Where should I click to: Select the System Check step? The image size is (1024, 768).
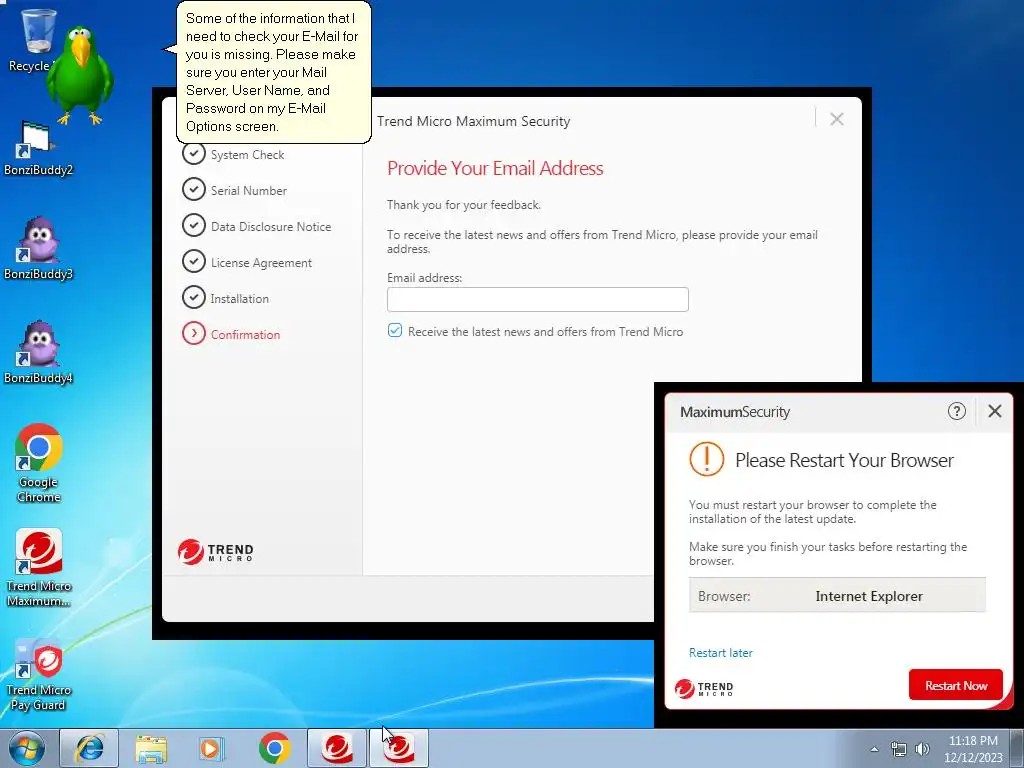[233, 154]
